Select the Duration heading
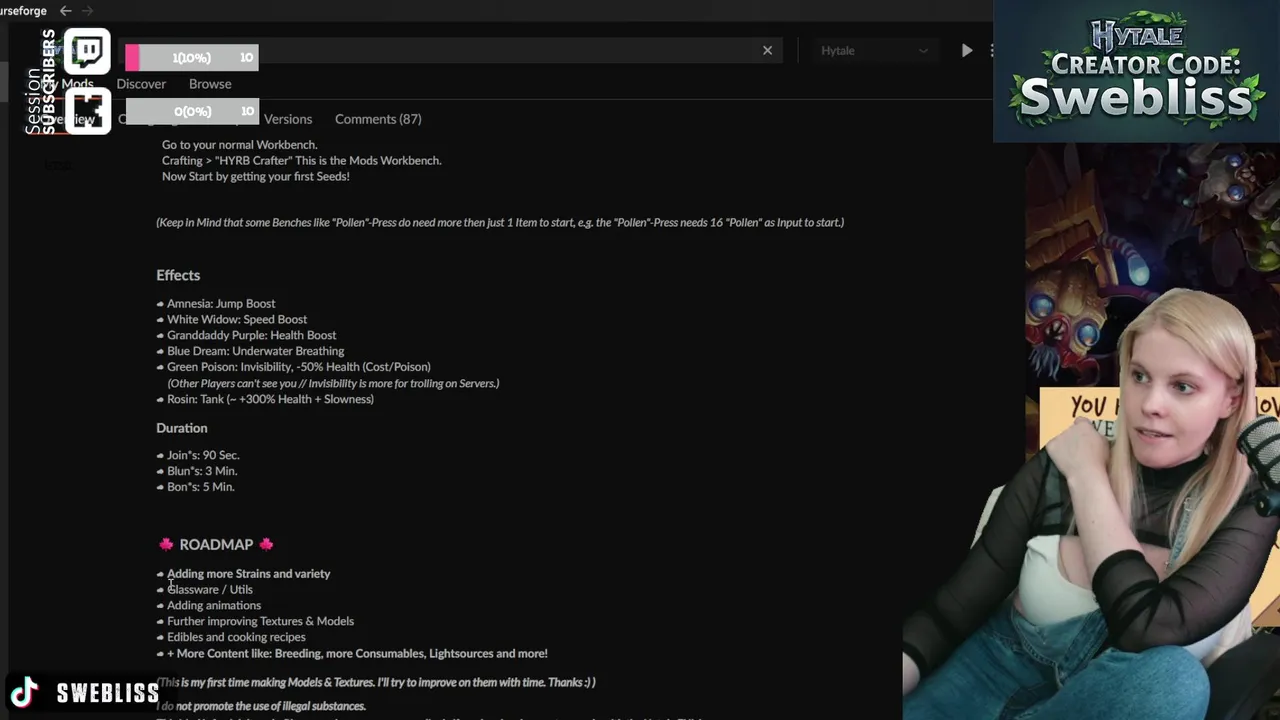The height and width of the screenshot is (720, 1280). (182, 428)
